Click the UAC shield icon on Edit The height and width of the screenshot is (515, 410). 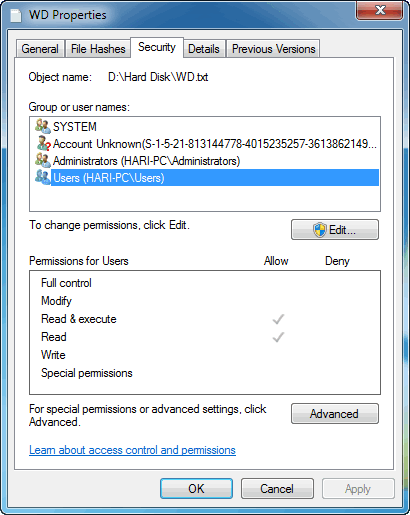[x=320, y=230]
